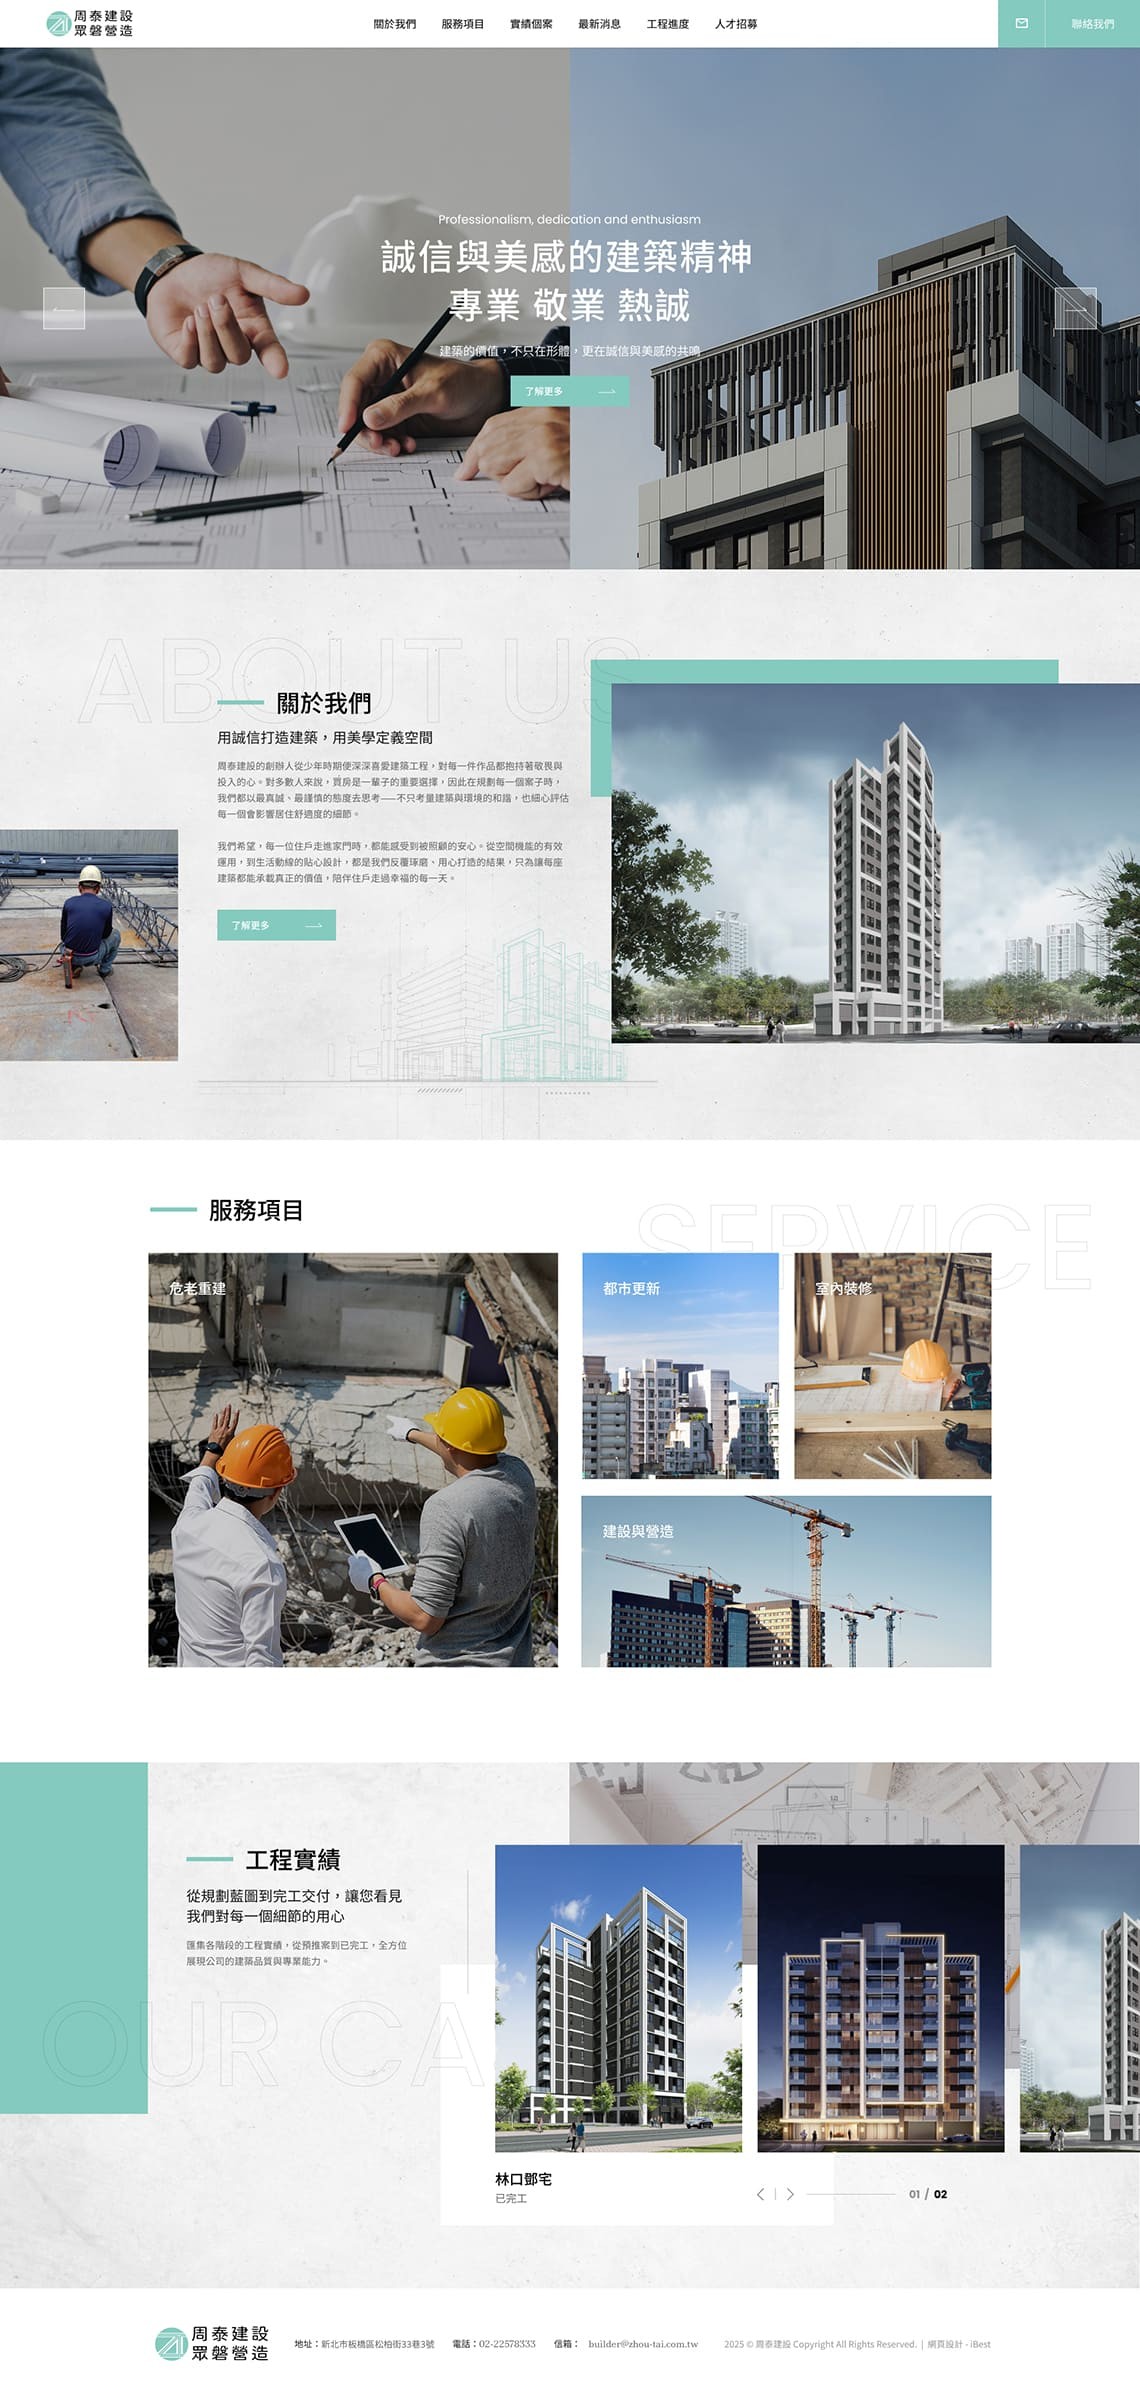The image size is (1140, 2406).
Task: Click the 網頁設計 - iBest footer link
Action: 959,2344
